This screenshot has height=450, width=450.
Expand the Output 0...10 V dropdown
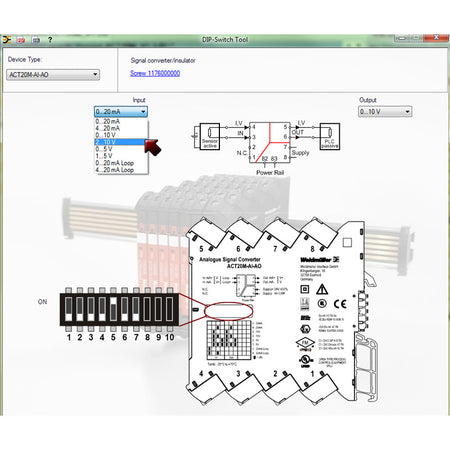click(385, 112)
